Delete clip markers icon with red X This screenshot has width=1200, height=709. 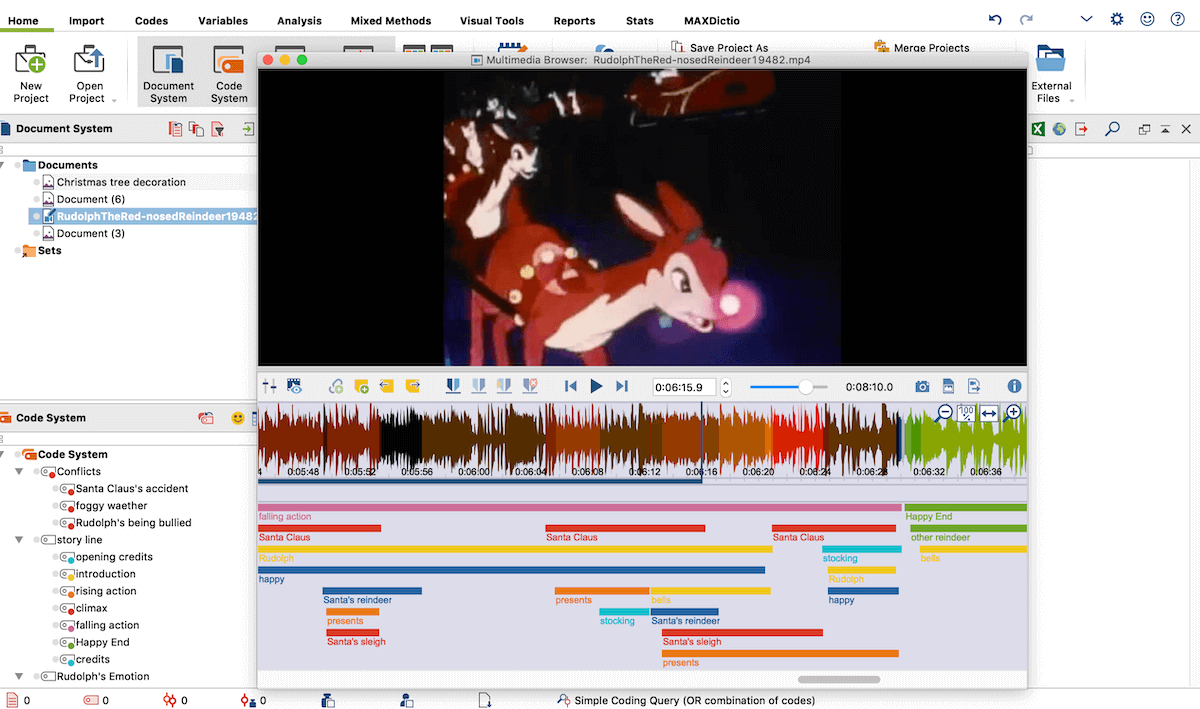[531, 386]
